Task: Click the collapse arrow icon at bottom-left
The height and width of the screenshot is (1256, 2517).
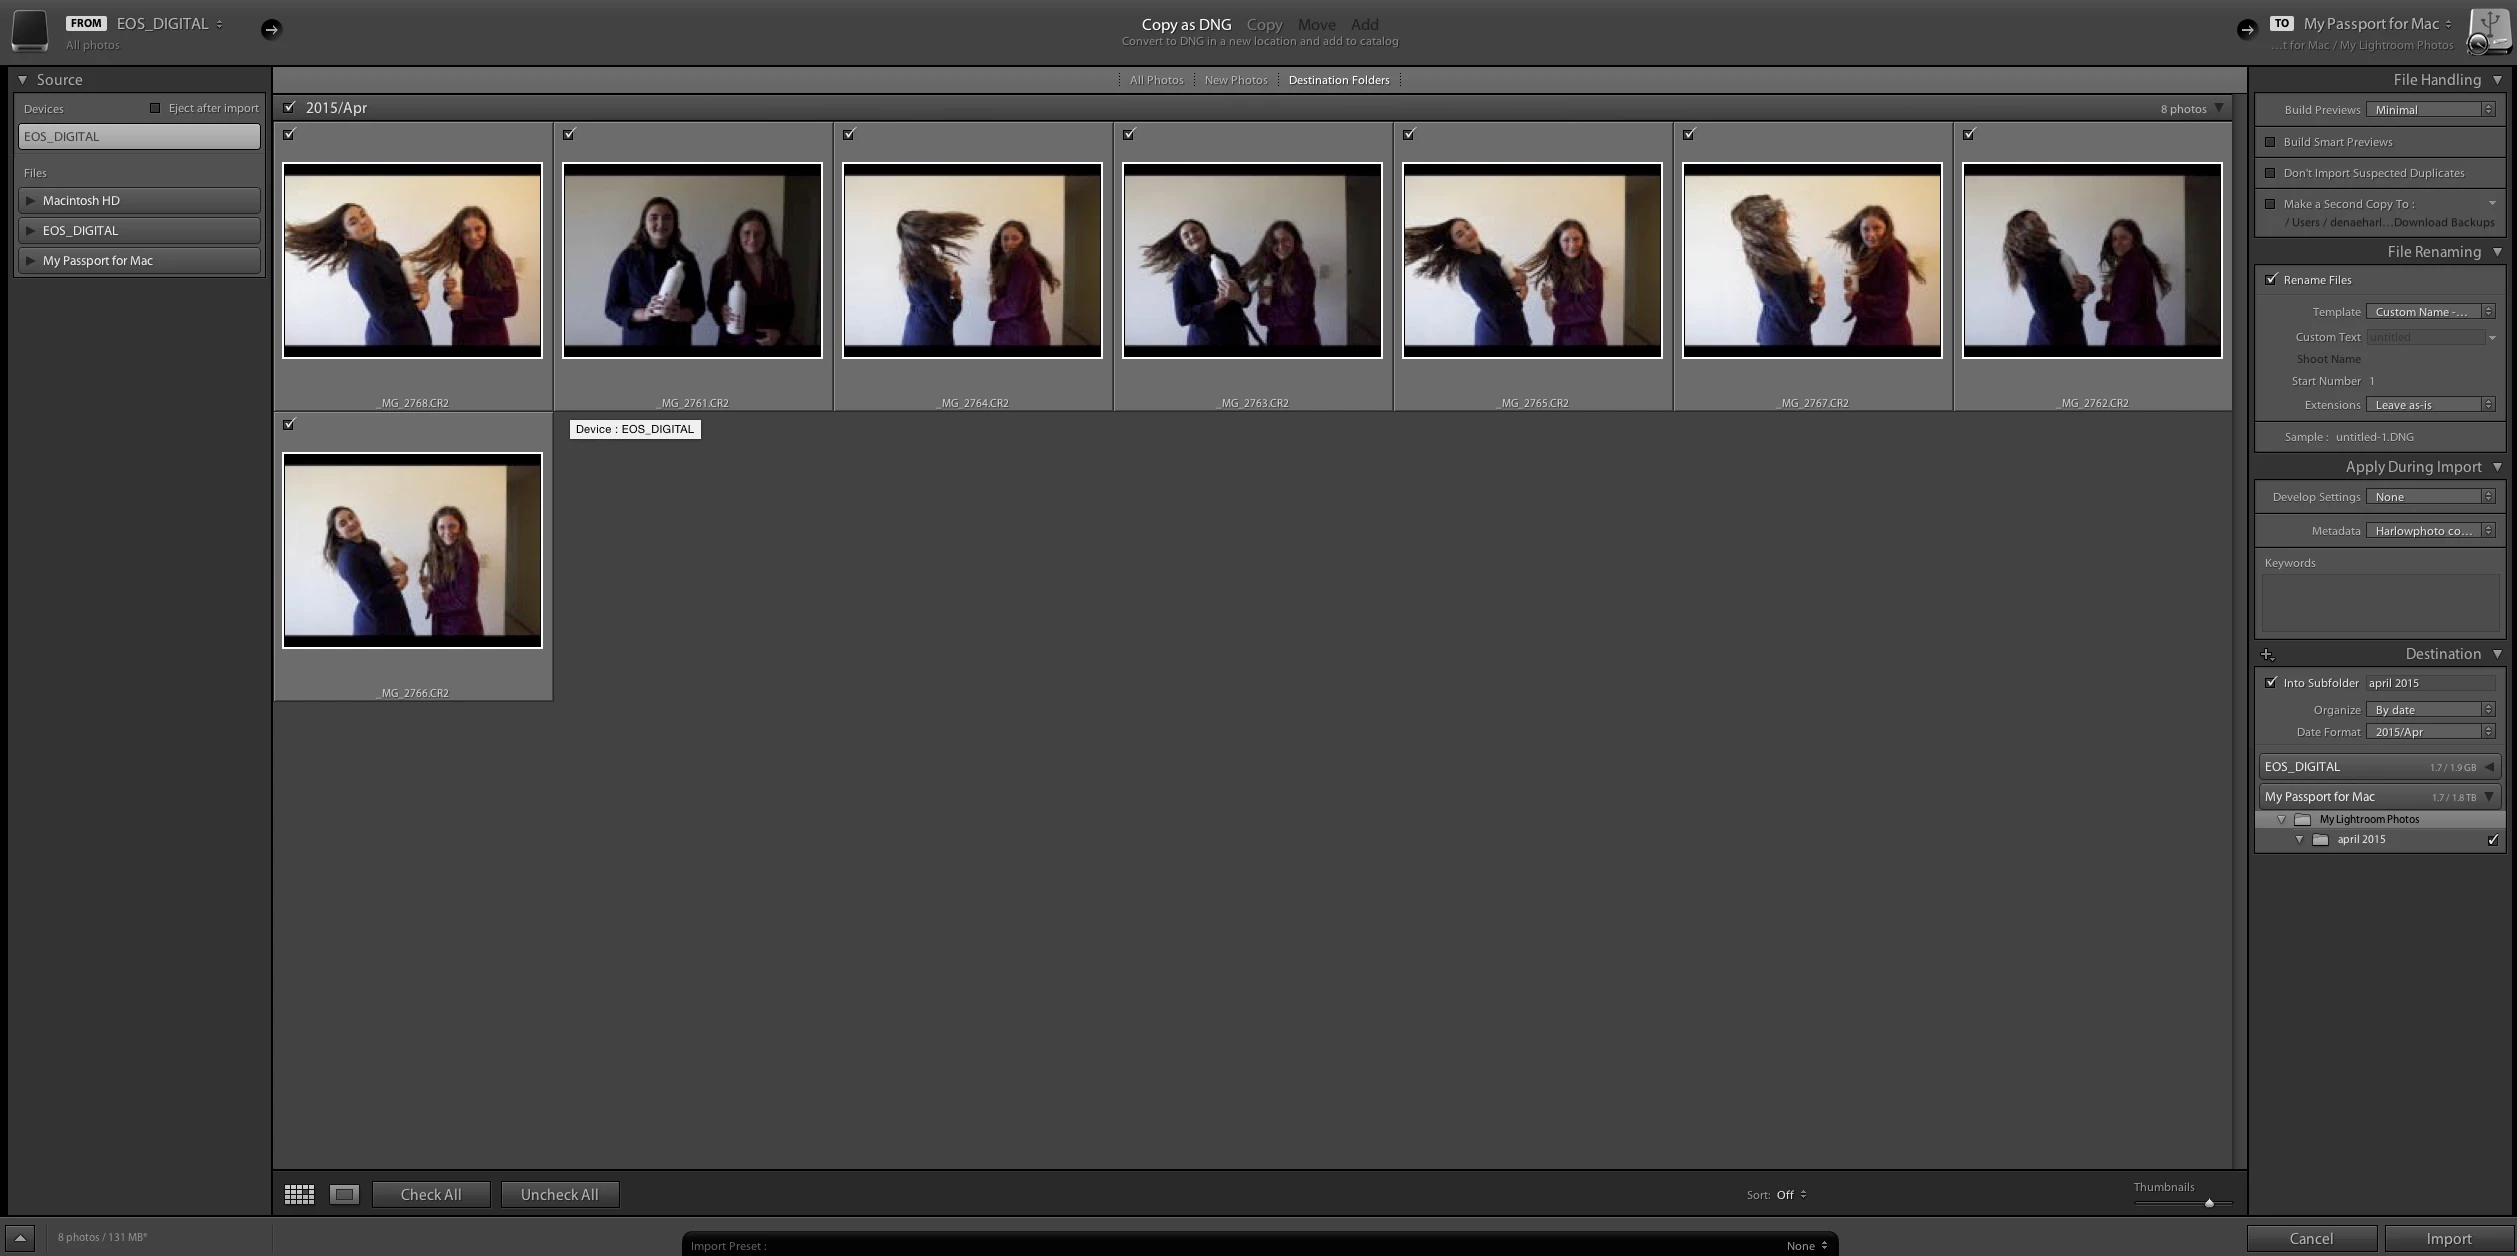Action: pyautogui.click(x=19, y=1238)
